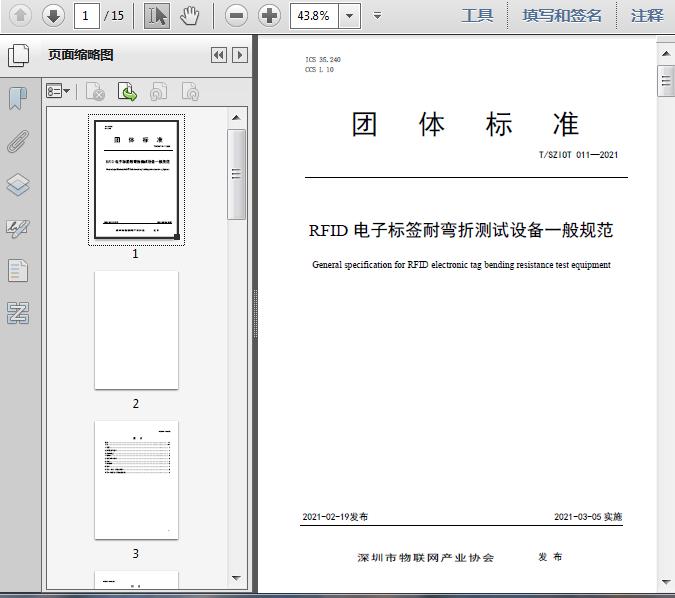The width and height of the screenshot is (675, 598).
Task: Open the signatures panel
Action: coord(18,228)
